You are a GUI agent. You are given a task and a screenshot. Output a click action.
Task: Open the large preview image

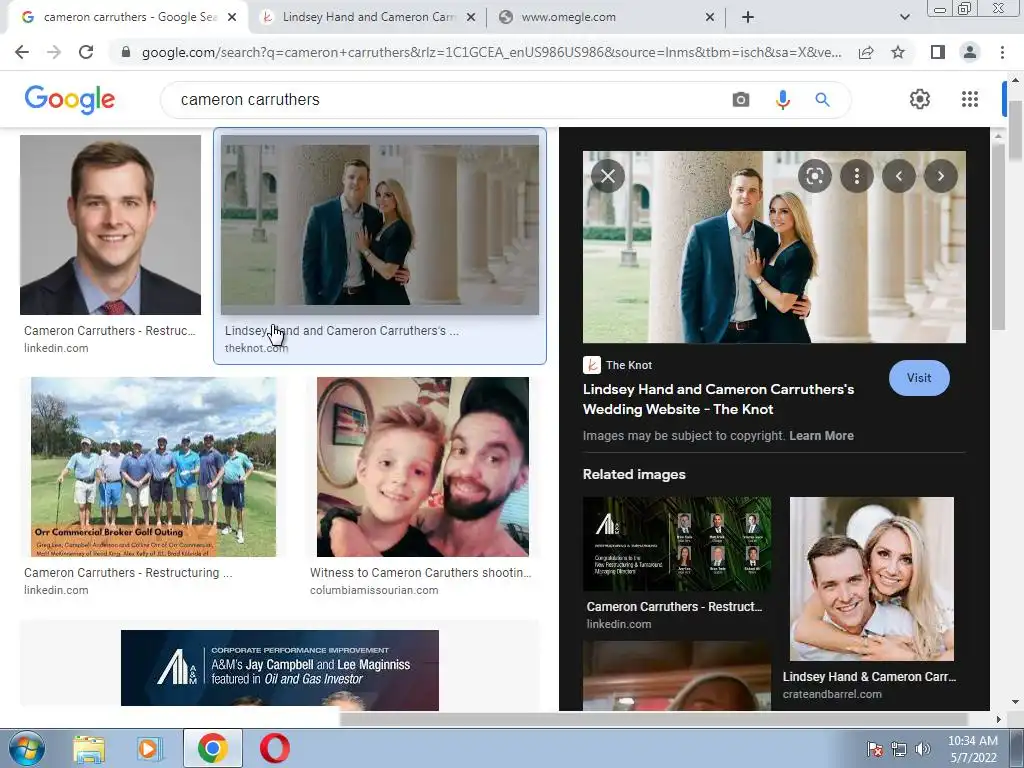click(774, 247)
